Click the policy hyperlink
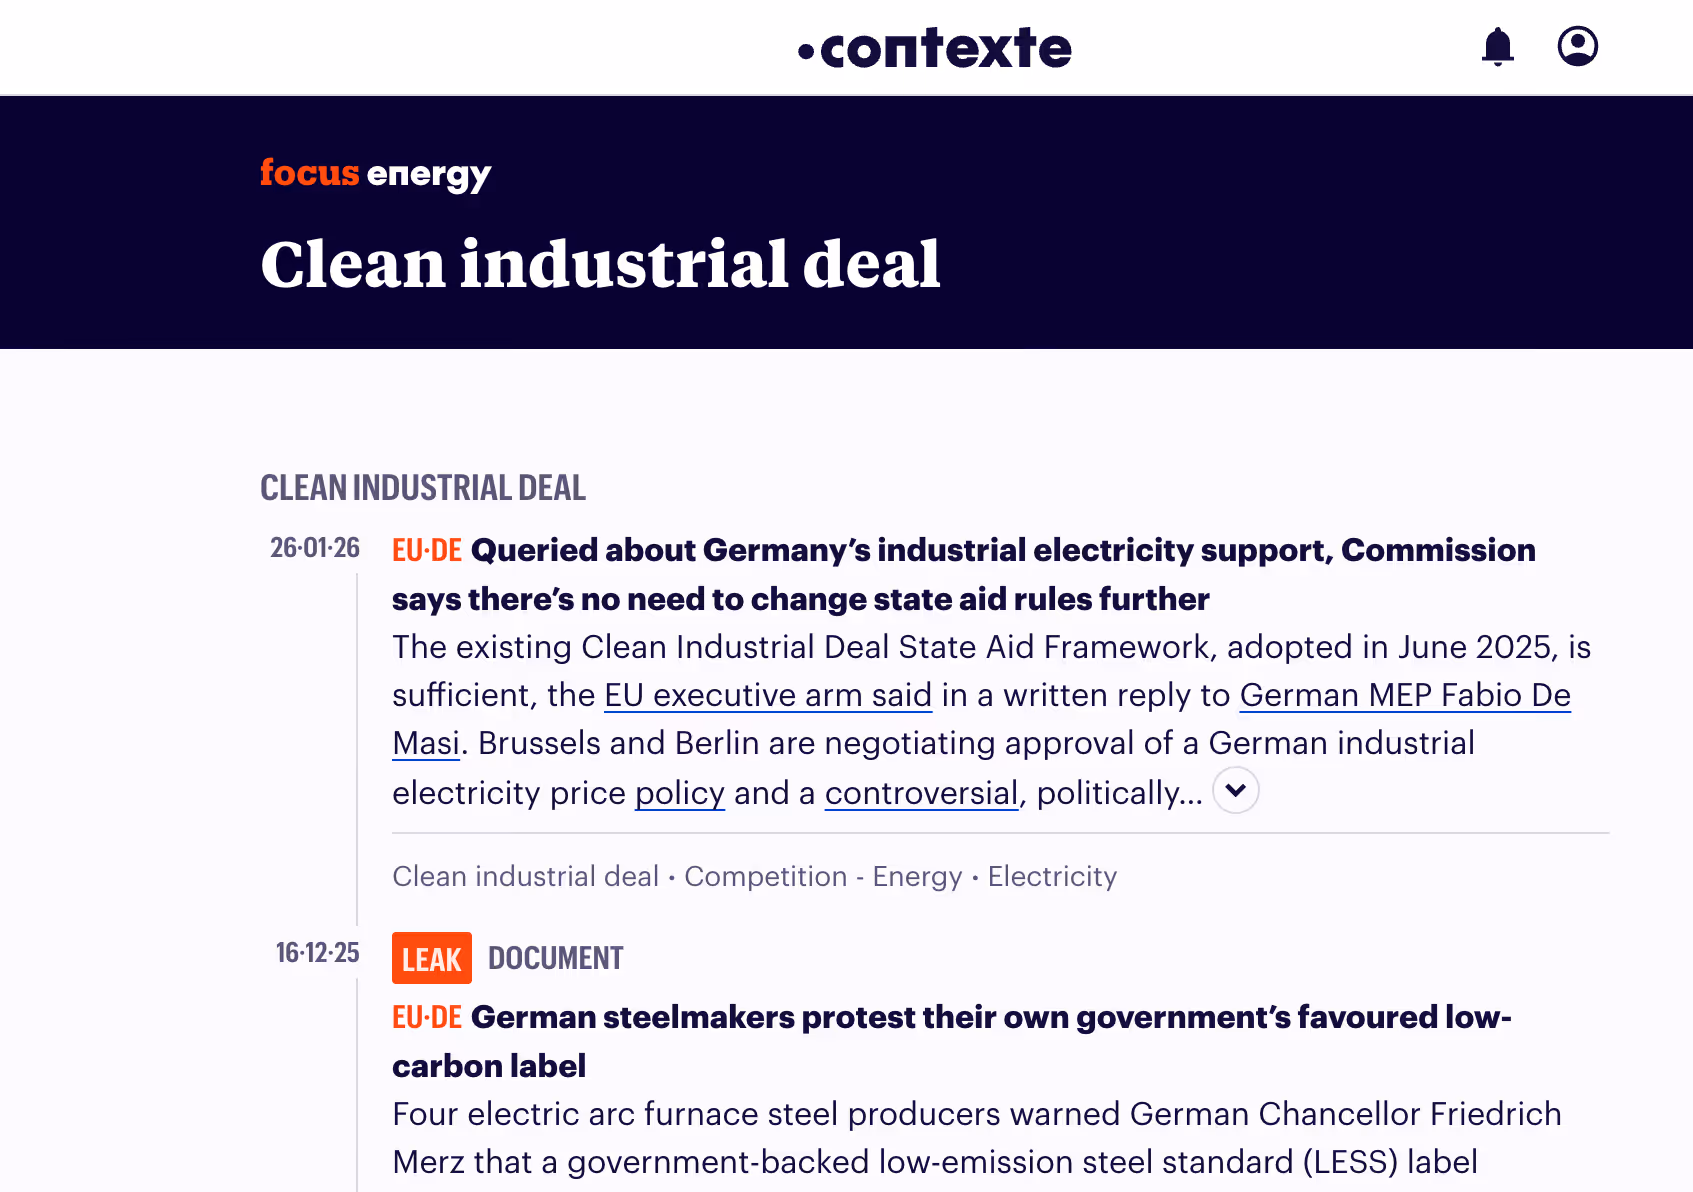The width and height of the screenshot is (1693, 1192). [679, 792]
